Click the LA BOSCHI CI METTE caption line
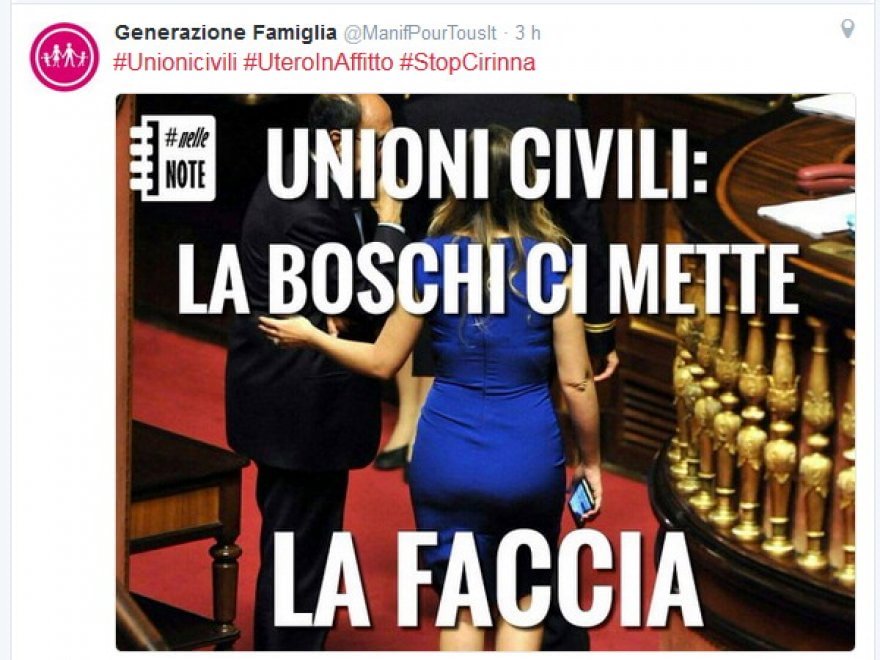 pyautogui.click(x=488, y=279)
